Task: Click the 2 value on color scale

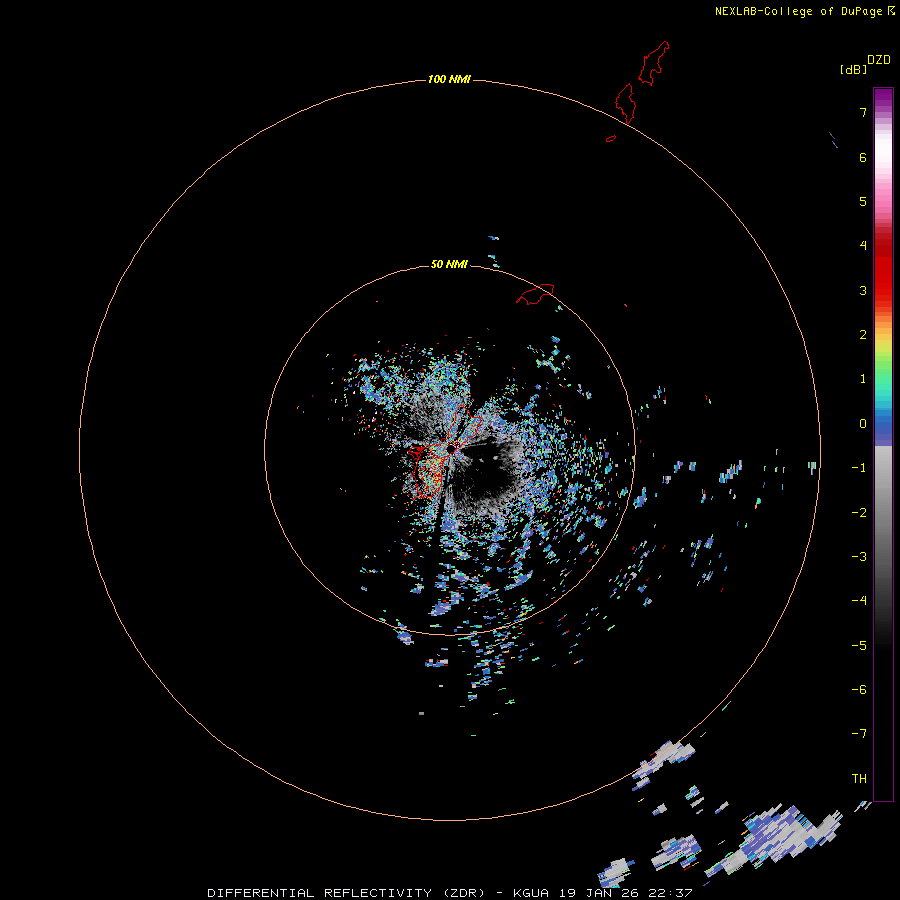Action: [x=863, y=335]
